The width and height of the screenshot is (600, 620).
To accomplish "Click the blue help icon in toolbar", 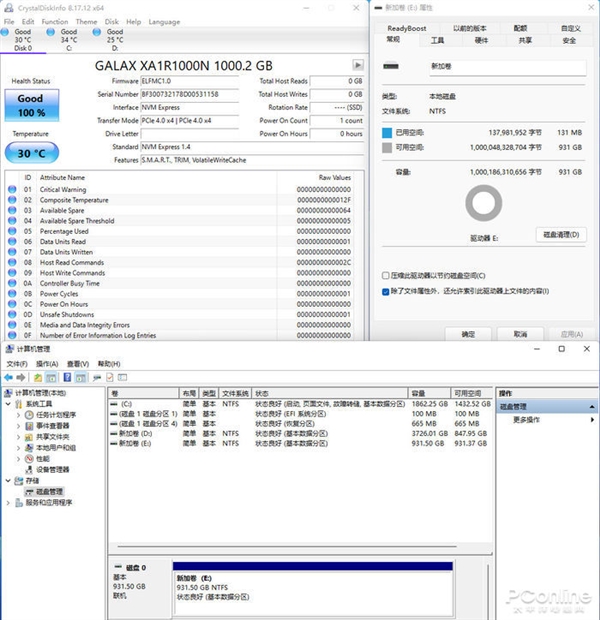I will coord(68,378).
